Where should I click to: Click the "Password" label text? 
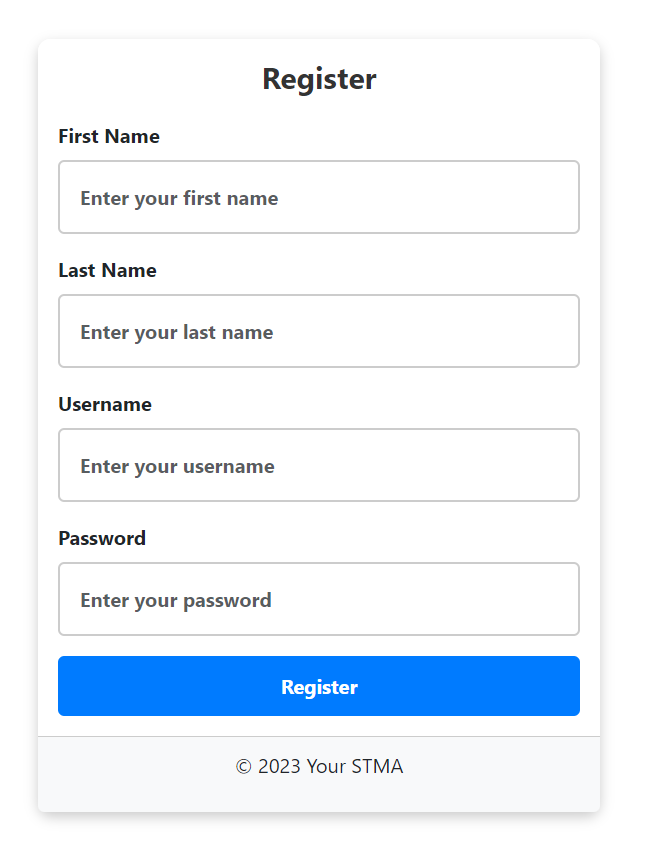click(x=102, y=538)
